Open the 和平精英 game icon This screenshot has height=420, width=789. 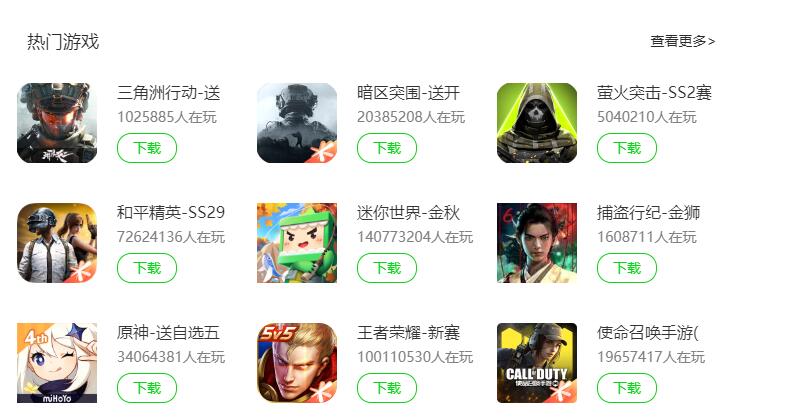click(57, 243)
